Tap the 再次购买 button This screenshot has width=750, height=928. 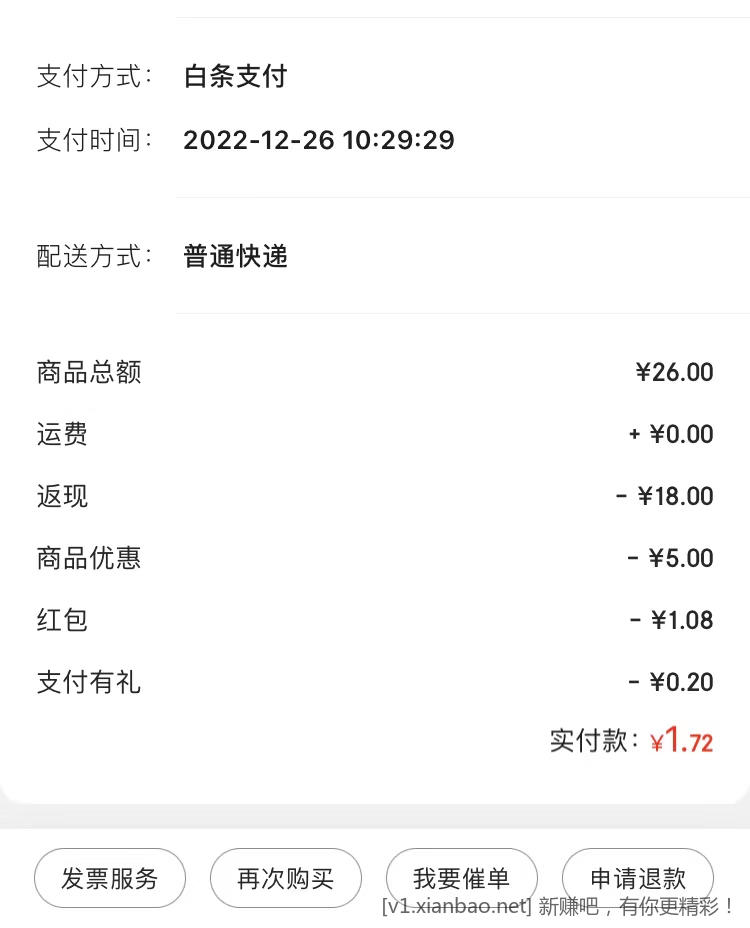[x=285, y=878]
